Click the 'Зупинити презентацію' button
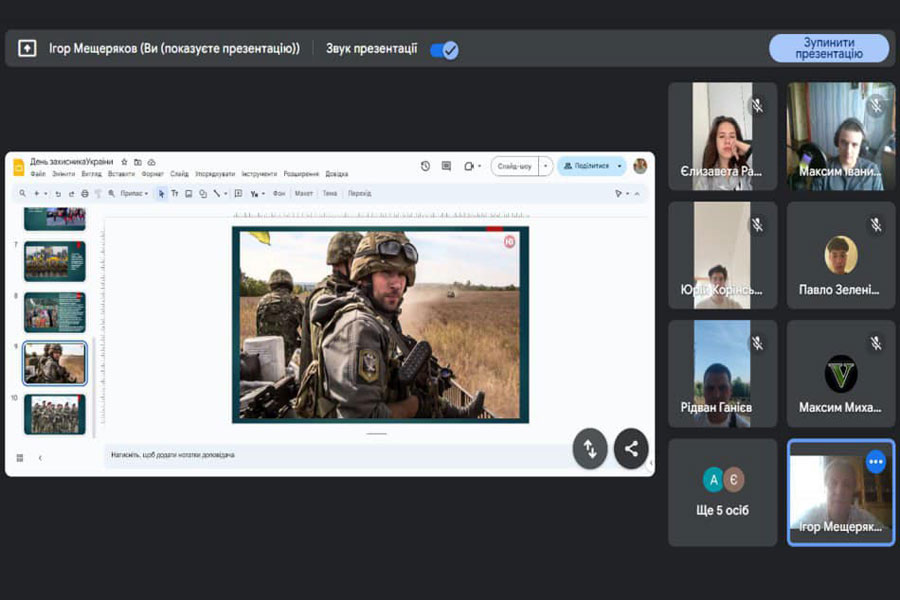This screenshot has height=600, width=900. tap(828, 48)
